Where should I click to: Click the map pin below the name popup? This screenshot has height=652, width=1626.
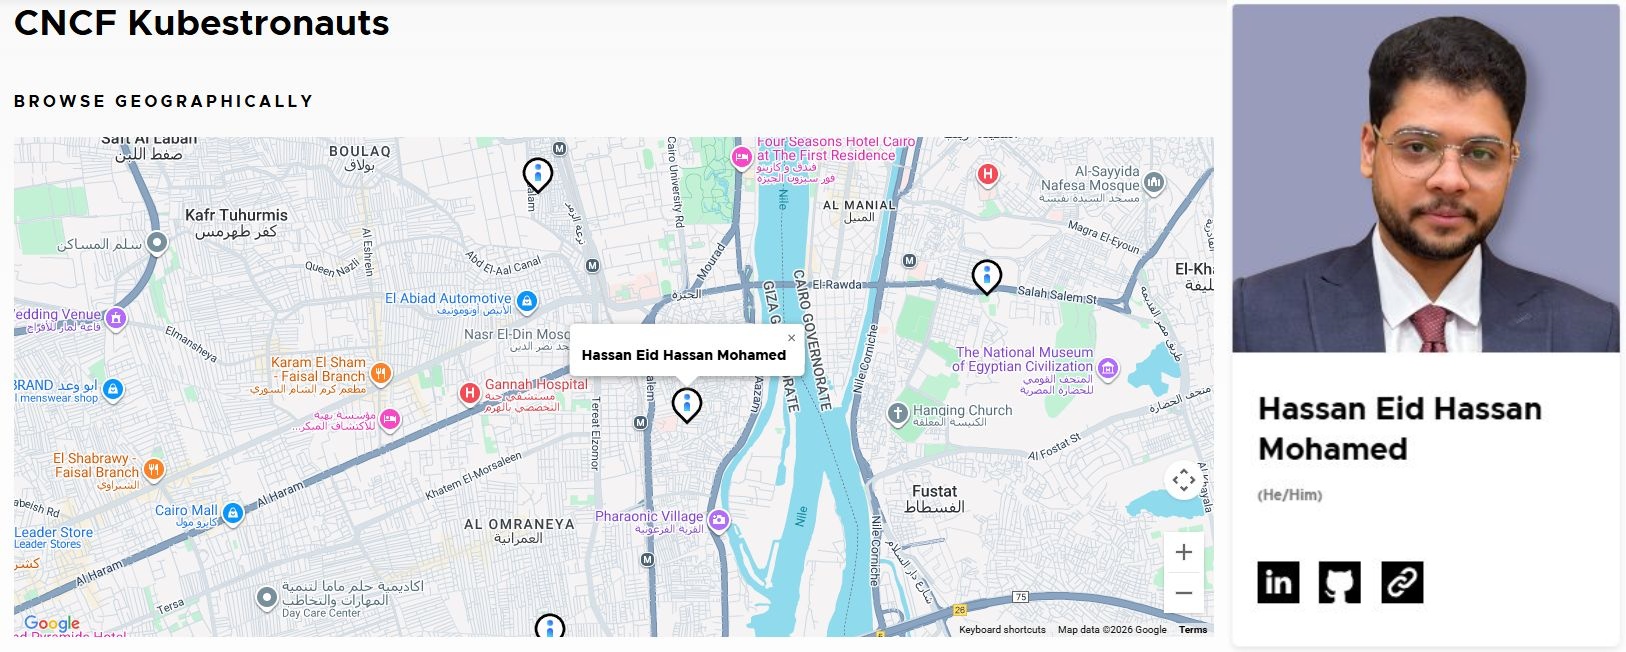(x=686, y=404)
